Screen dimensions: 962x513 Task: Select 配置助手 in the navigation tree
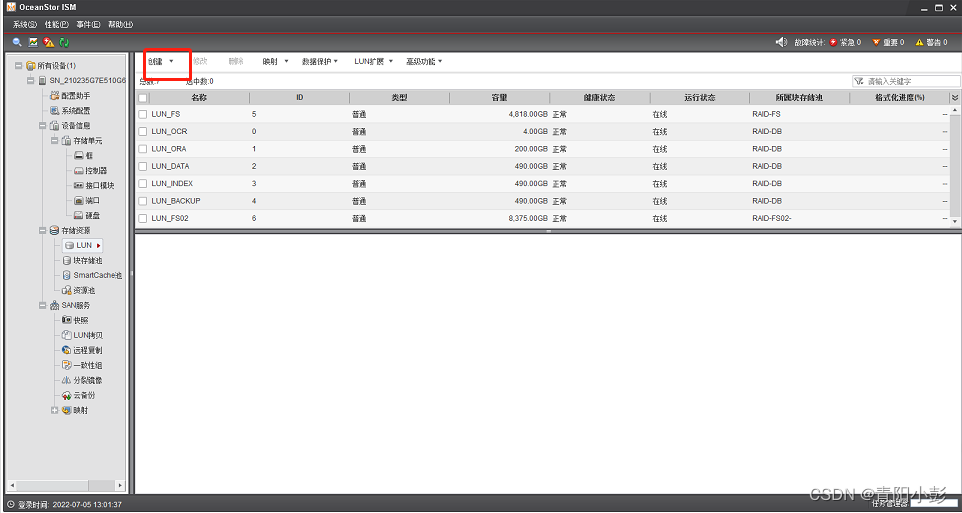pos(70,96)
